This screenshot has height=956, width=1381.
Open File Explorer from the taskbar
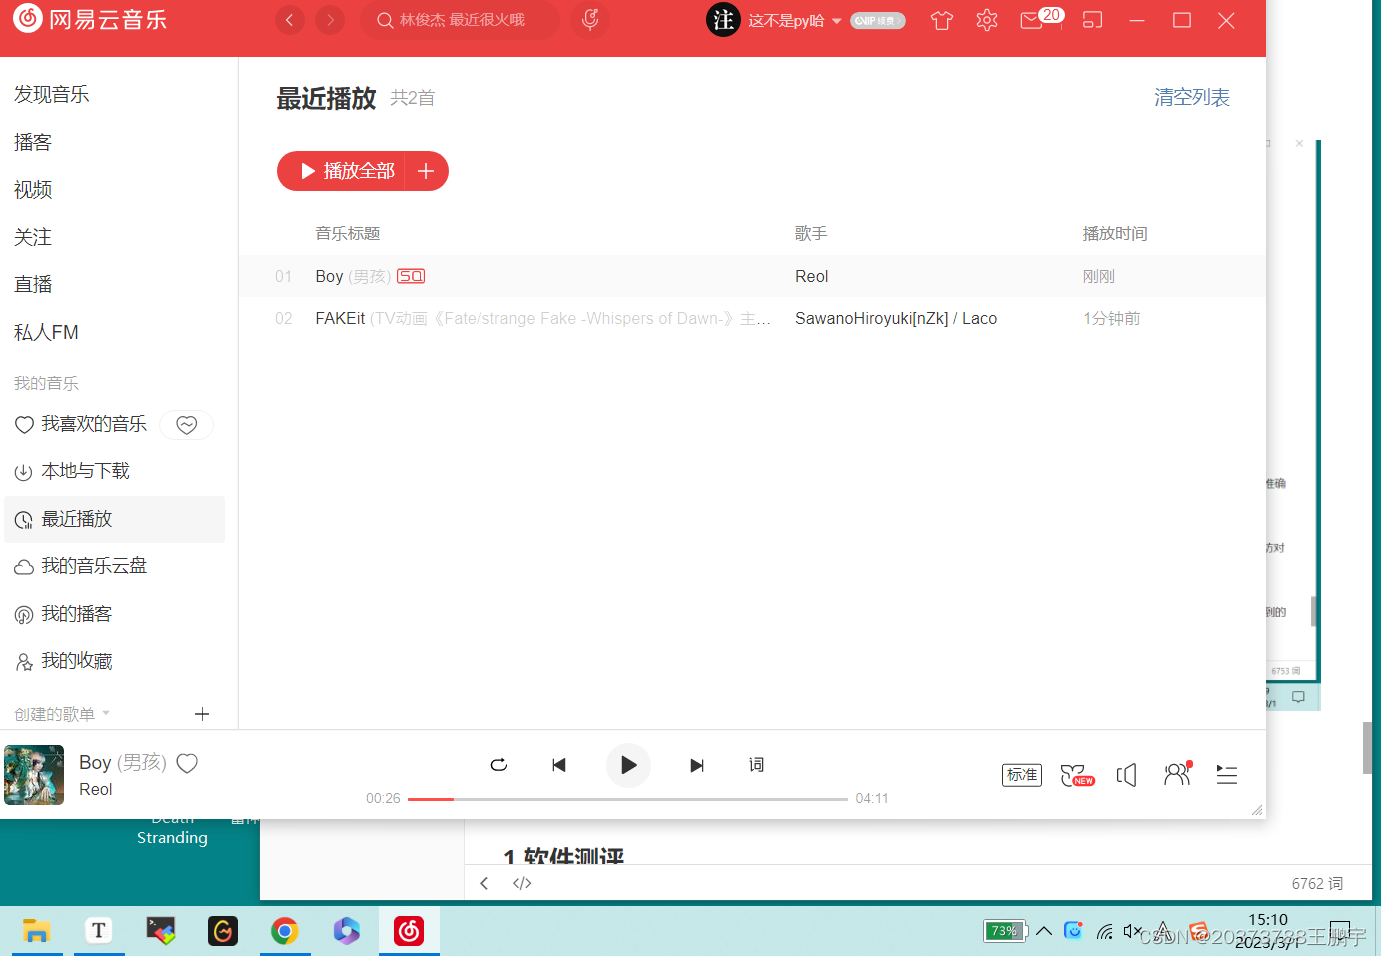click(37, 931)
